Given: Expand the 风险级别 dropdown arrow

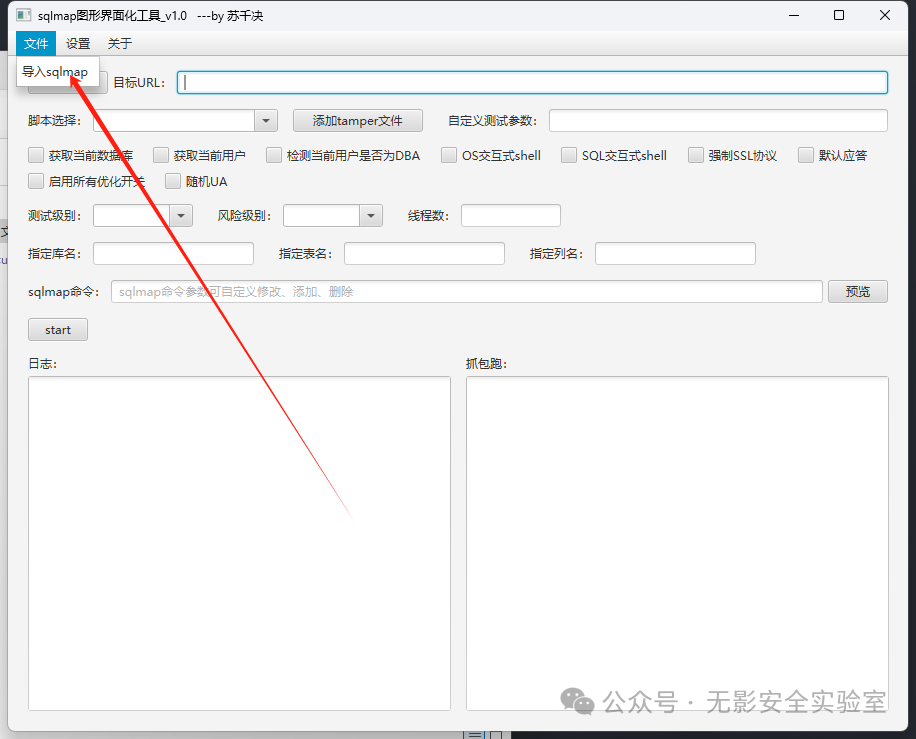Looking at the screenshot, I should 371,216.
